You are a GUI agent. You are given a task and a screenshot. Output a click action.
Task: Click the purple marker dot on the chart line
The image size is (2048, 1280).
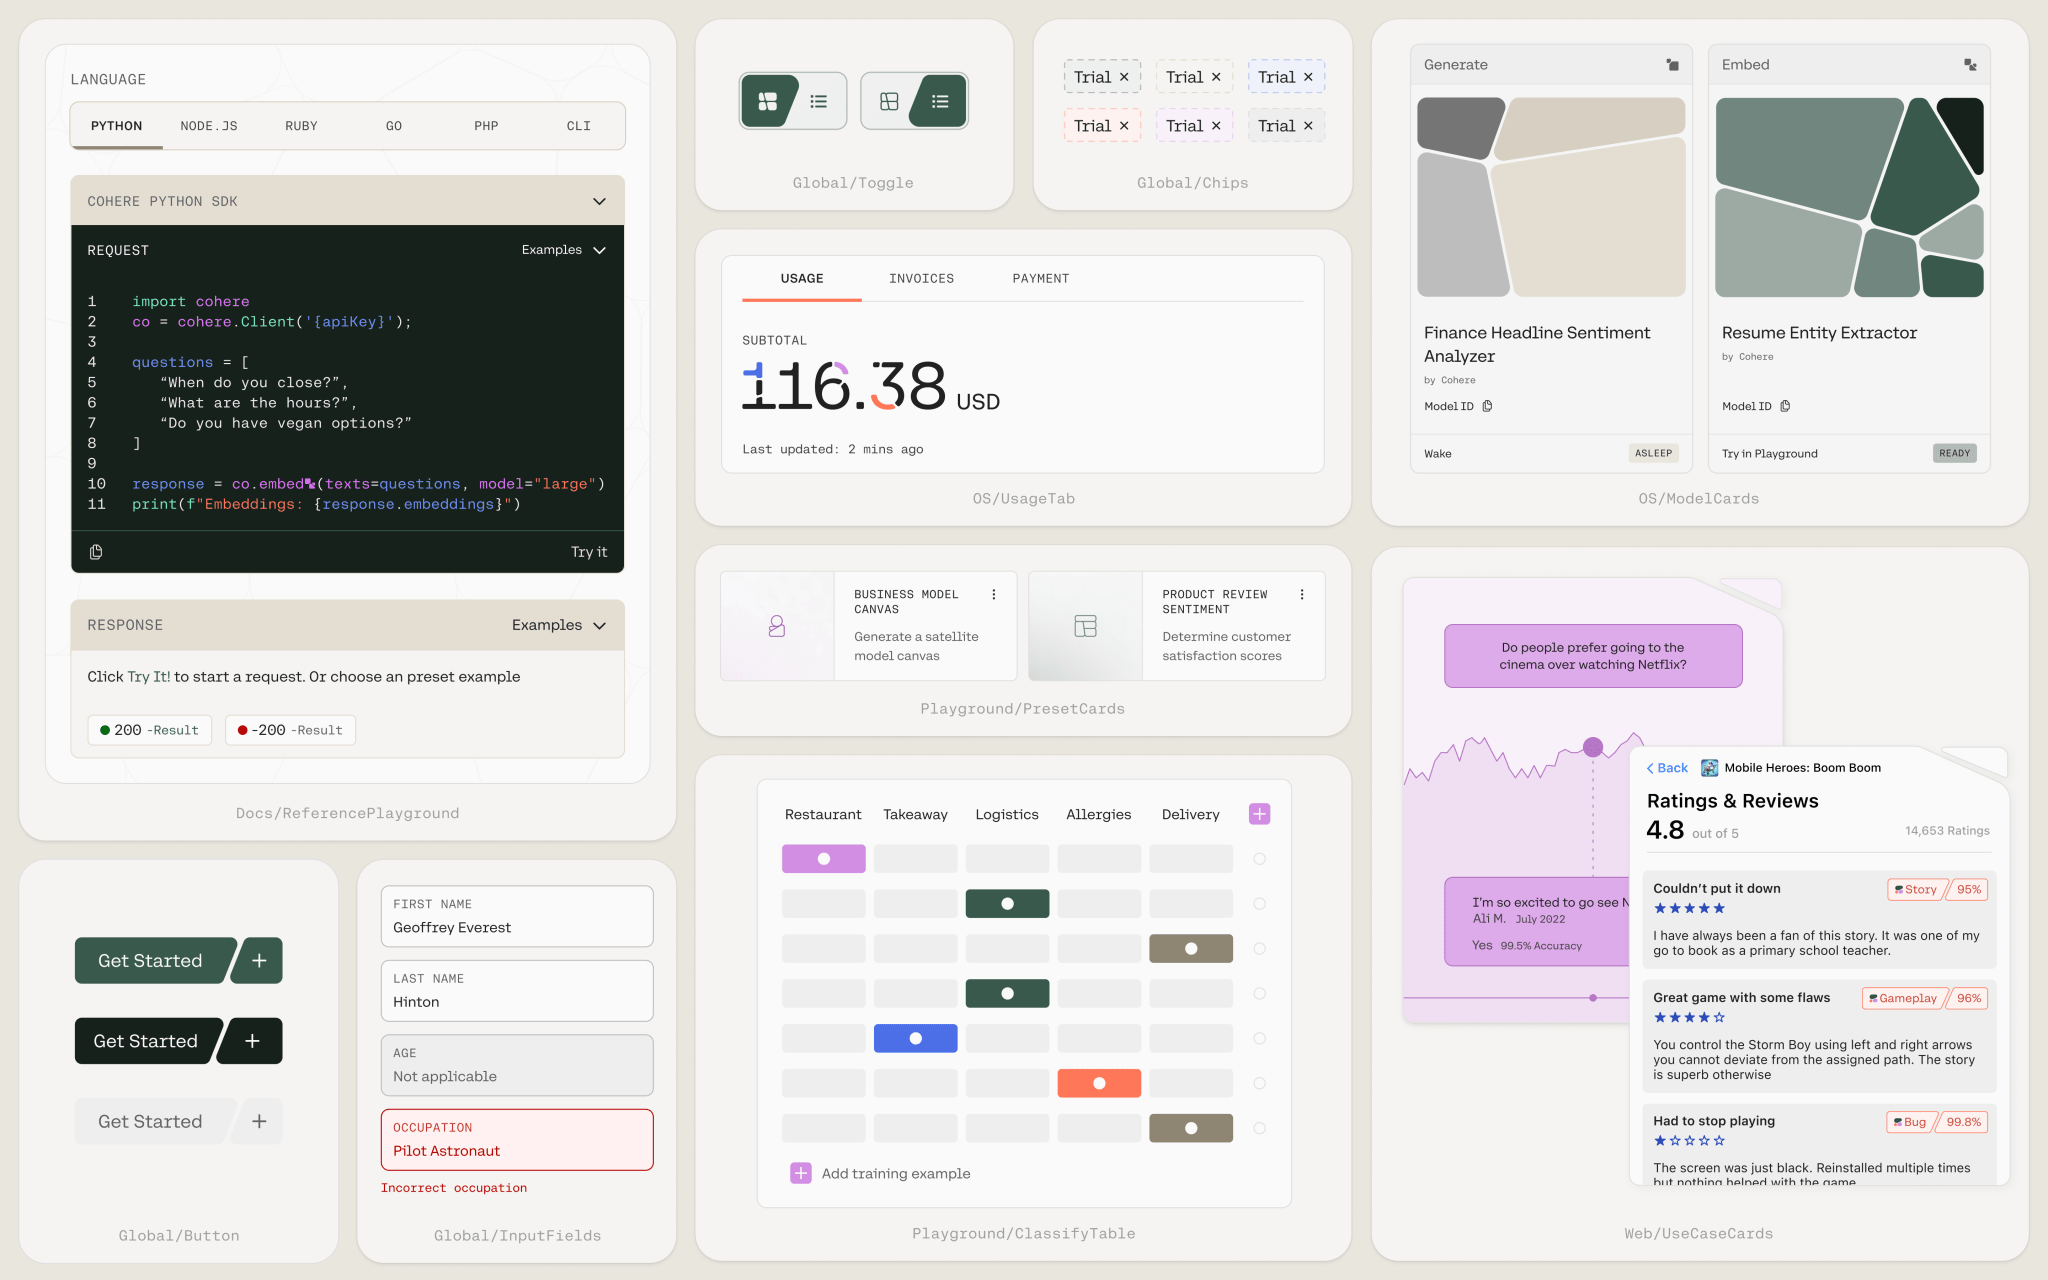(x=1593, y=747)
